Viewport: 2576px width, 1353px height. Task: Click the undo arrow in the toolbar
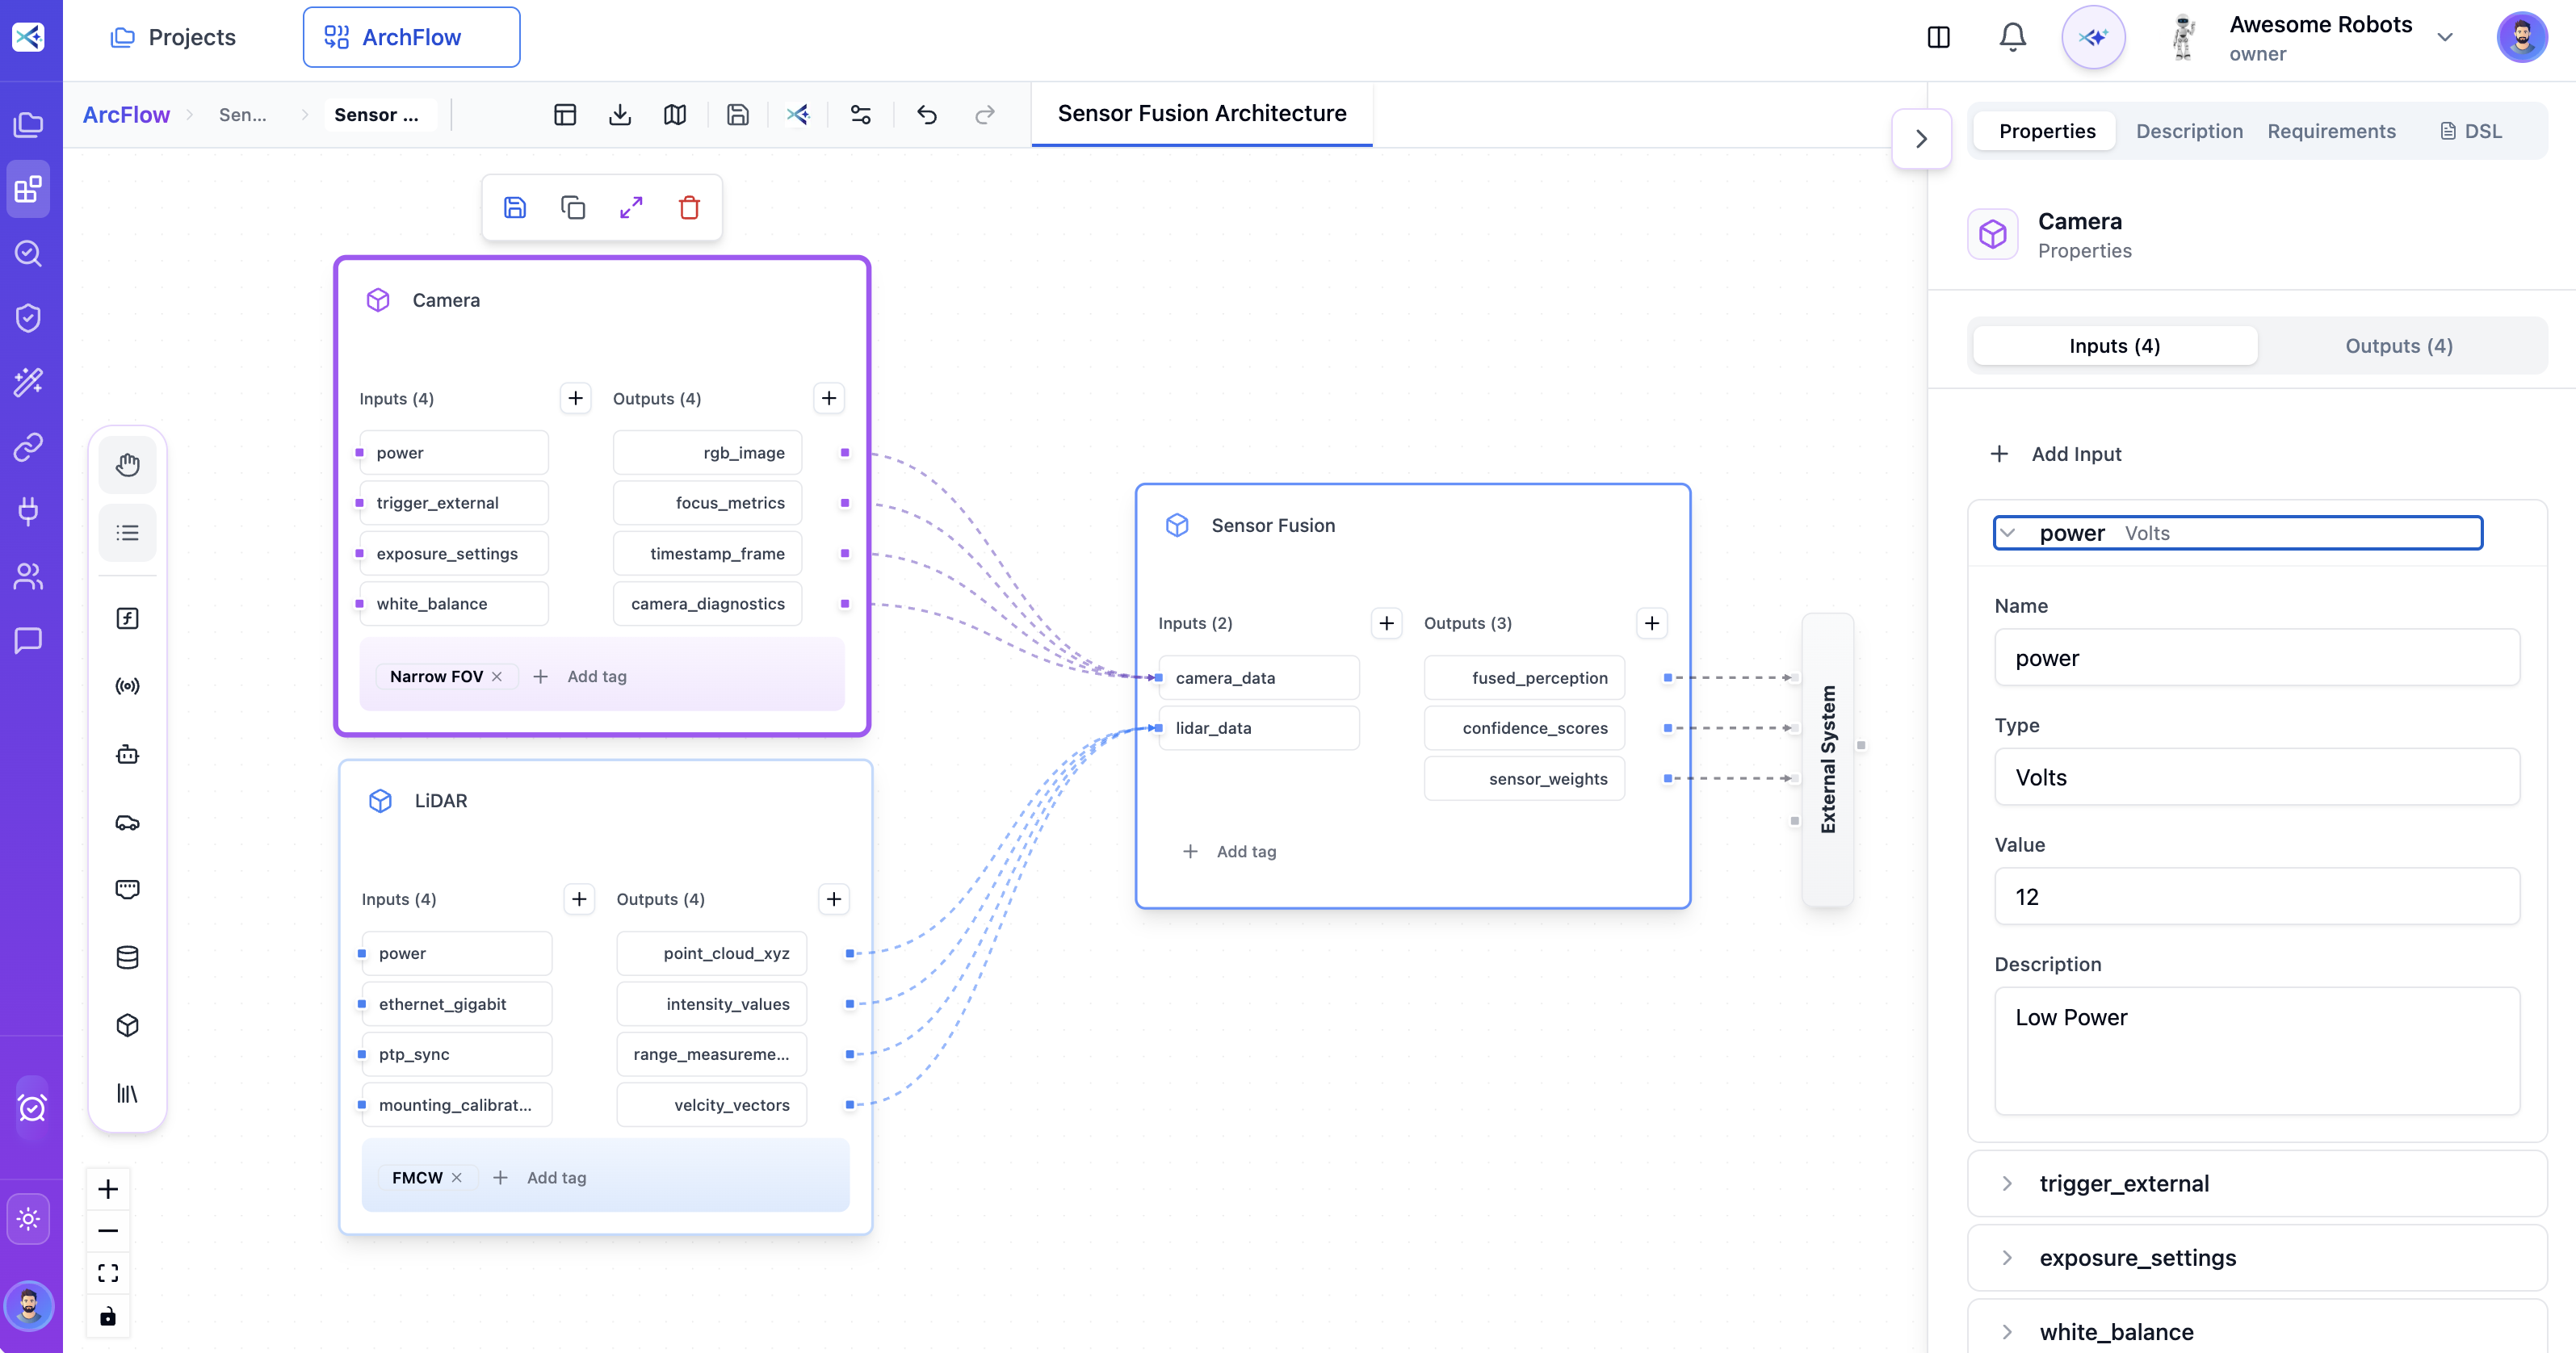coord(926,114)
